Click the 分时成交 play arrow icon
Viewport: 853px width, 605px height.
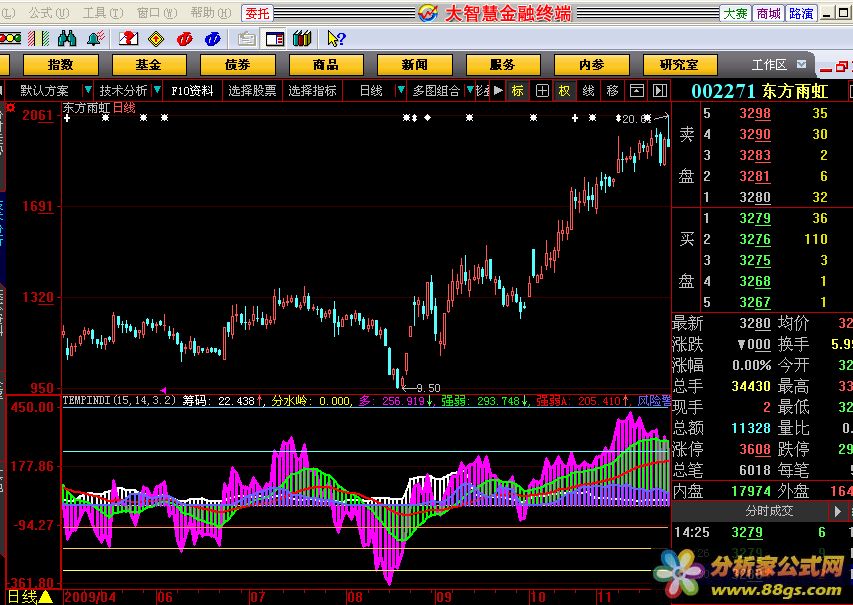point(837,511)
